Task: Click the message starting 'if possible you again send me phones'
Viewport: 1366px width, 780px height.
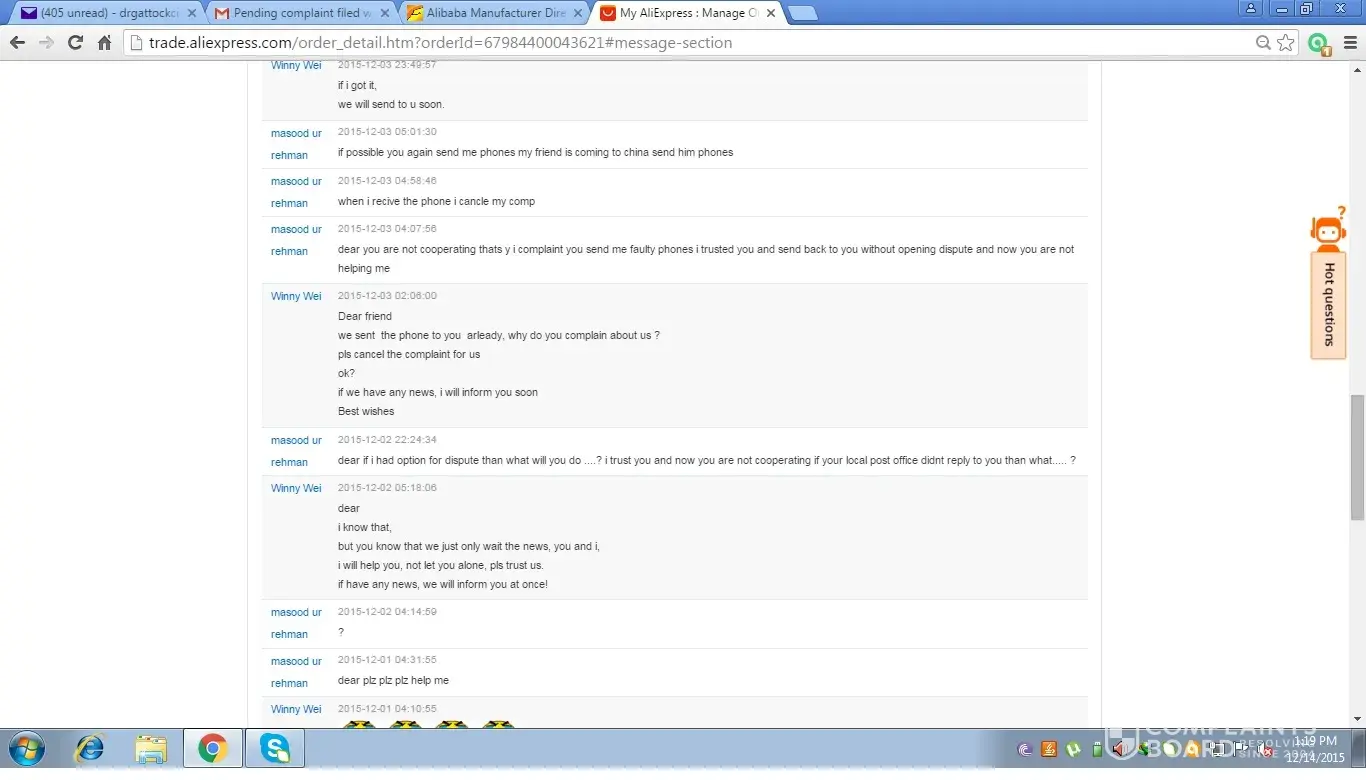Action: [x=535, y=152]
